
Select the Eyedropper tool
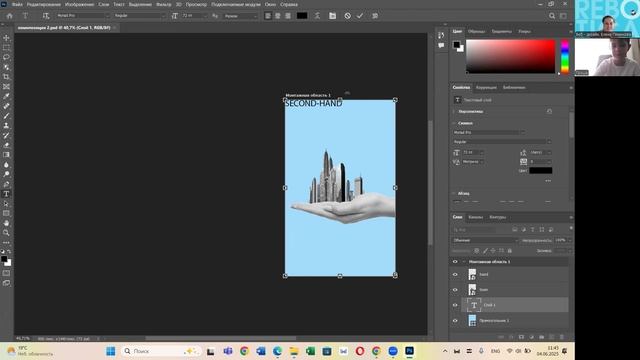coord(6,96)
